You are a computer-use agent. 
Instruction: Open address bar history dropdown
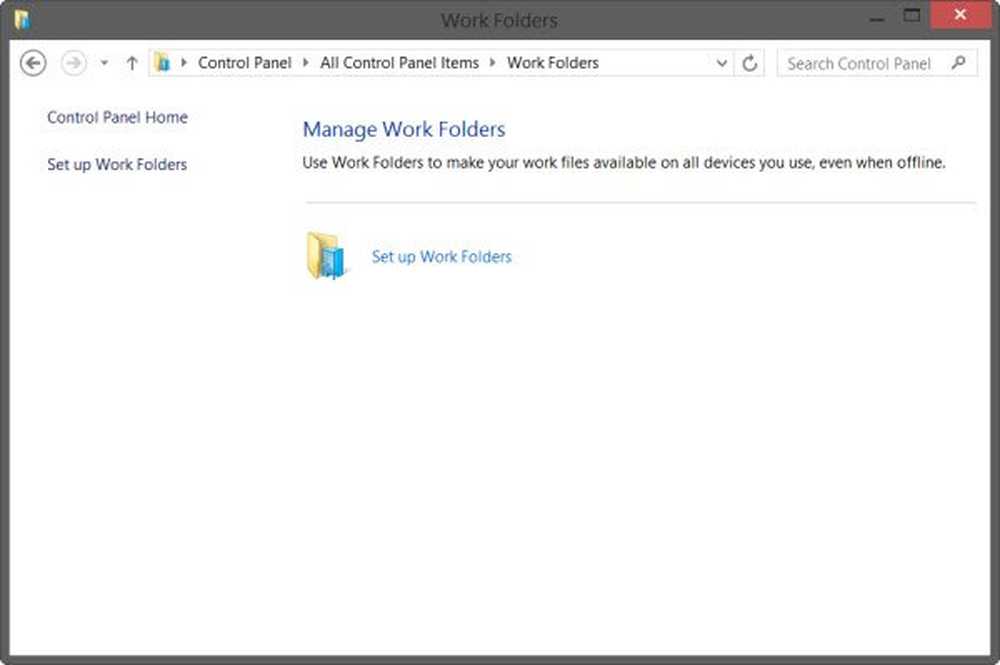point(721,63)
